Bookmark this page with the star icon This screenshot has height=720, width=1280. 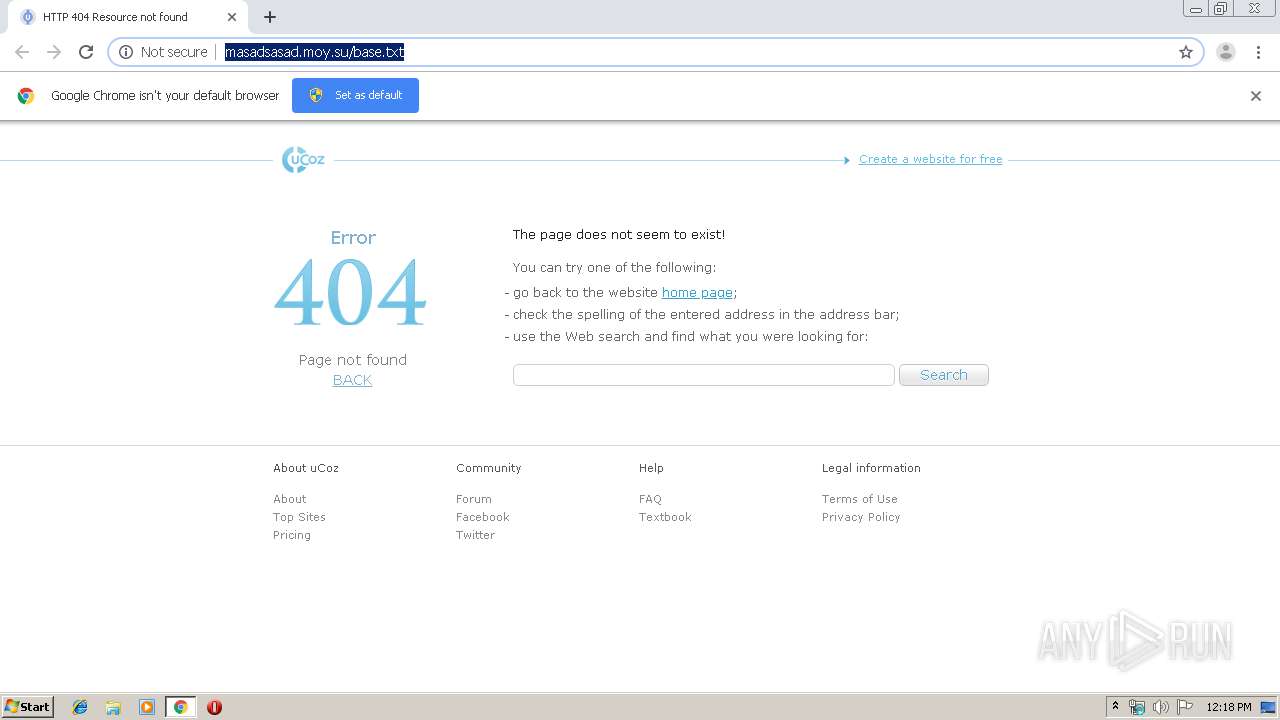pyautogui.click(x=1186, y=52)
